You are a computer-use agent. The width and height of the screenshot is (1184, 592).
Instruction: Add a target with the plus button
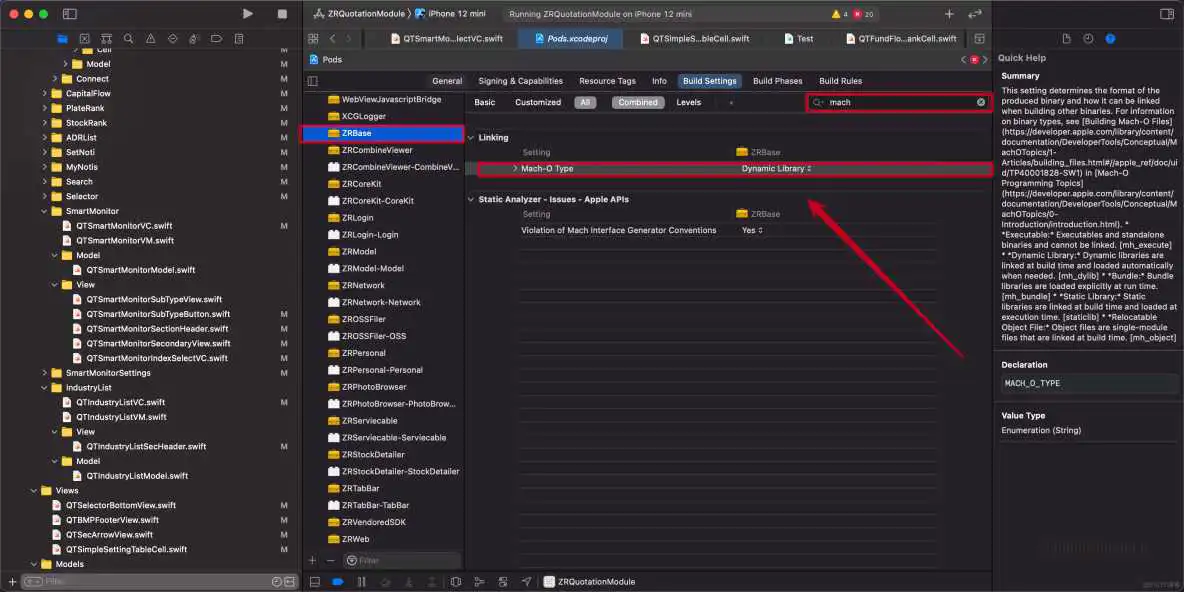(313, 560)
